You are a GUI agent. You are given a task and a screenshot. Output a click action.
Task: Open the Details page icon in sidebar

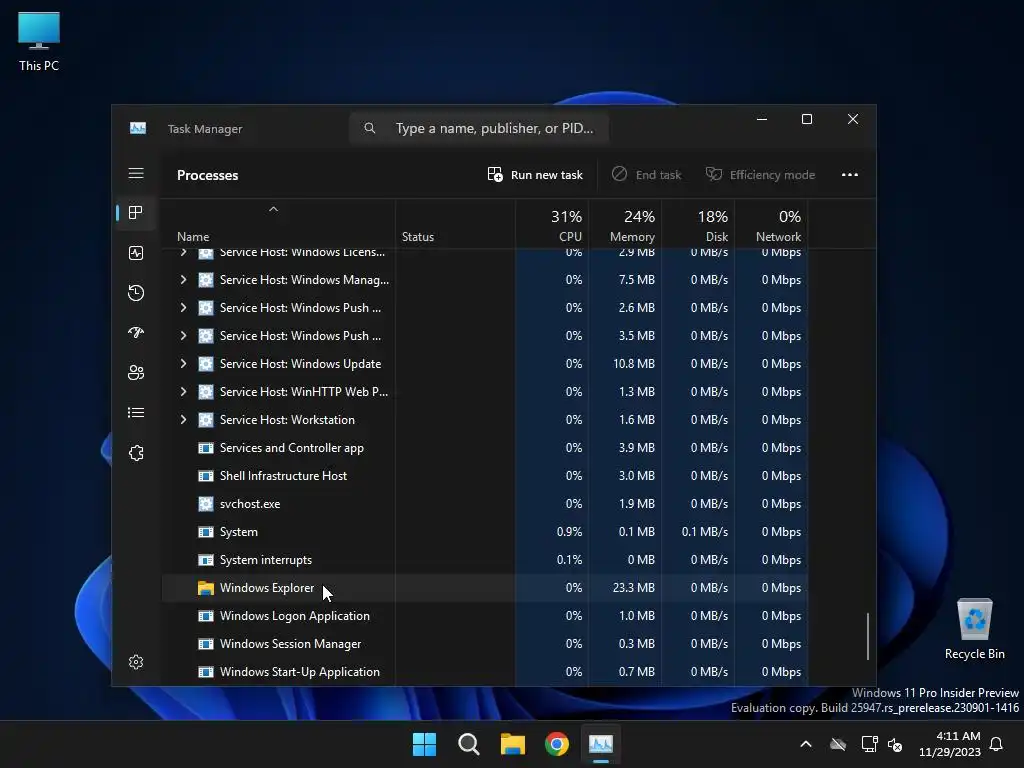(x=136, y=412)
